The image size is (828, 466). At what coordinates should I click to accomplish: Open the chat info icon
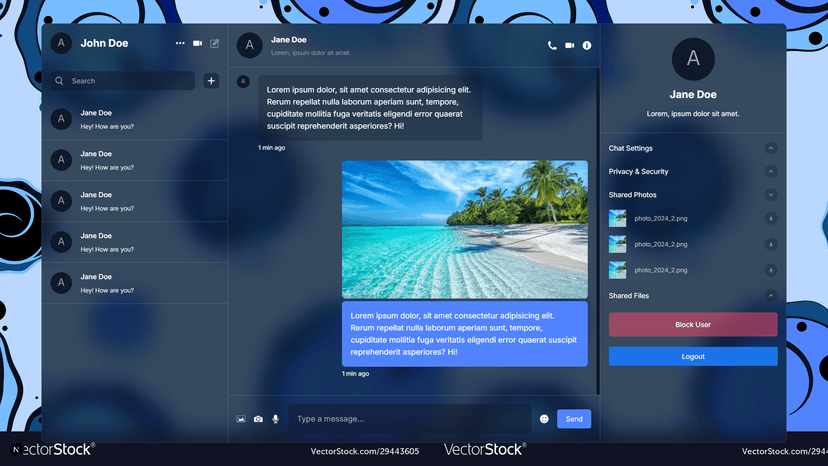587,45
